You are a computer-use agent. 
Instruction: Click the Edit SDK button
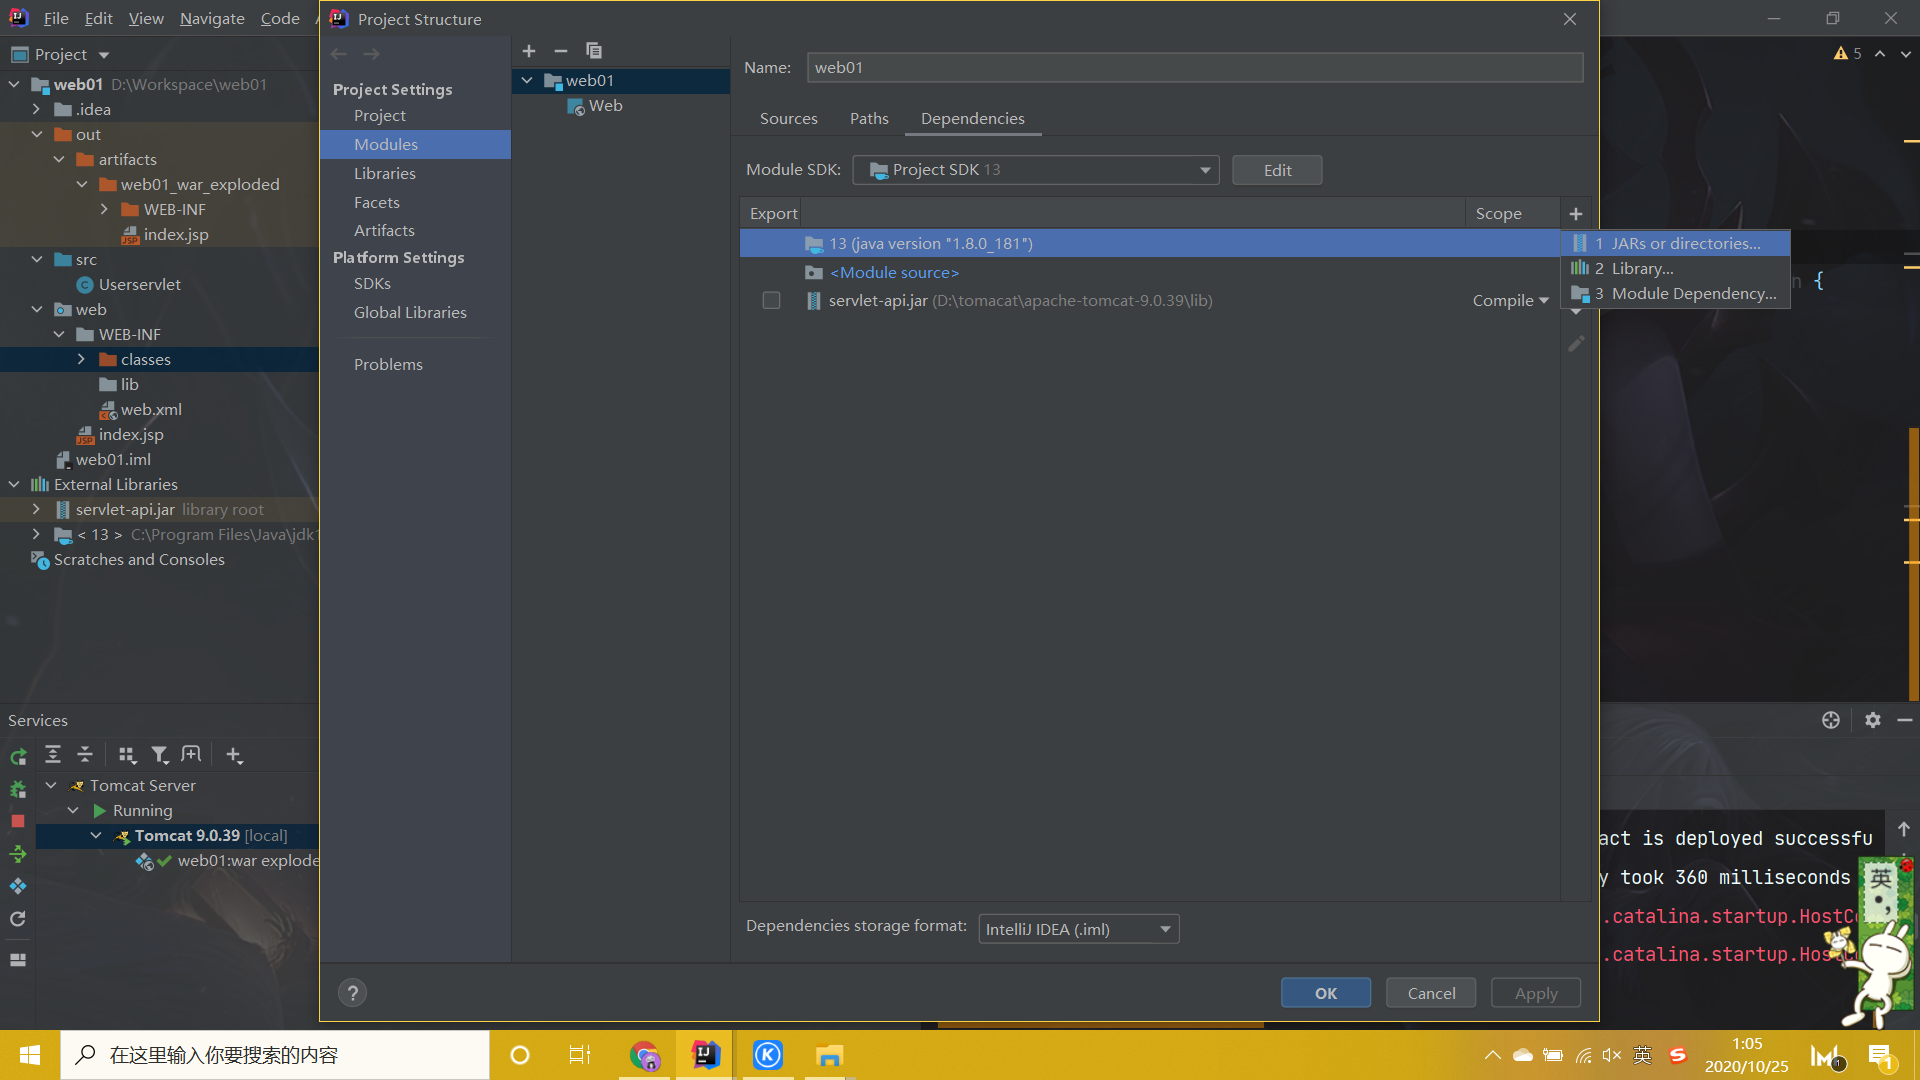point(1277,170)
